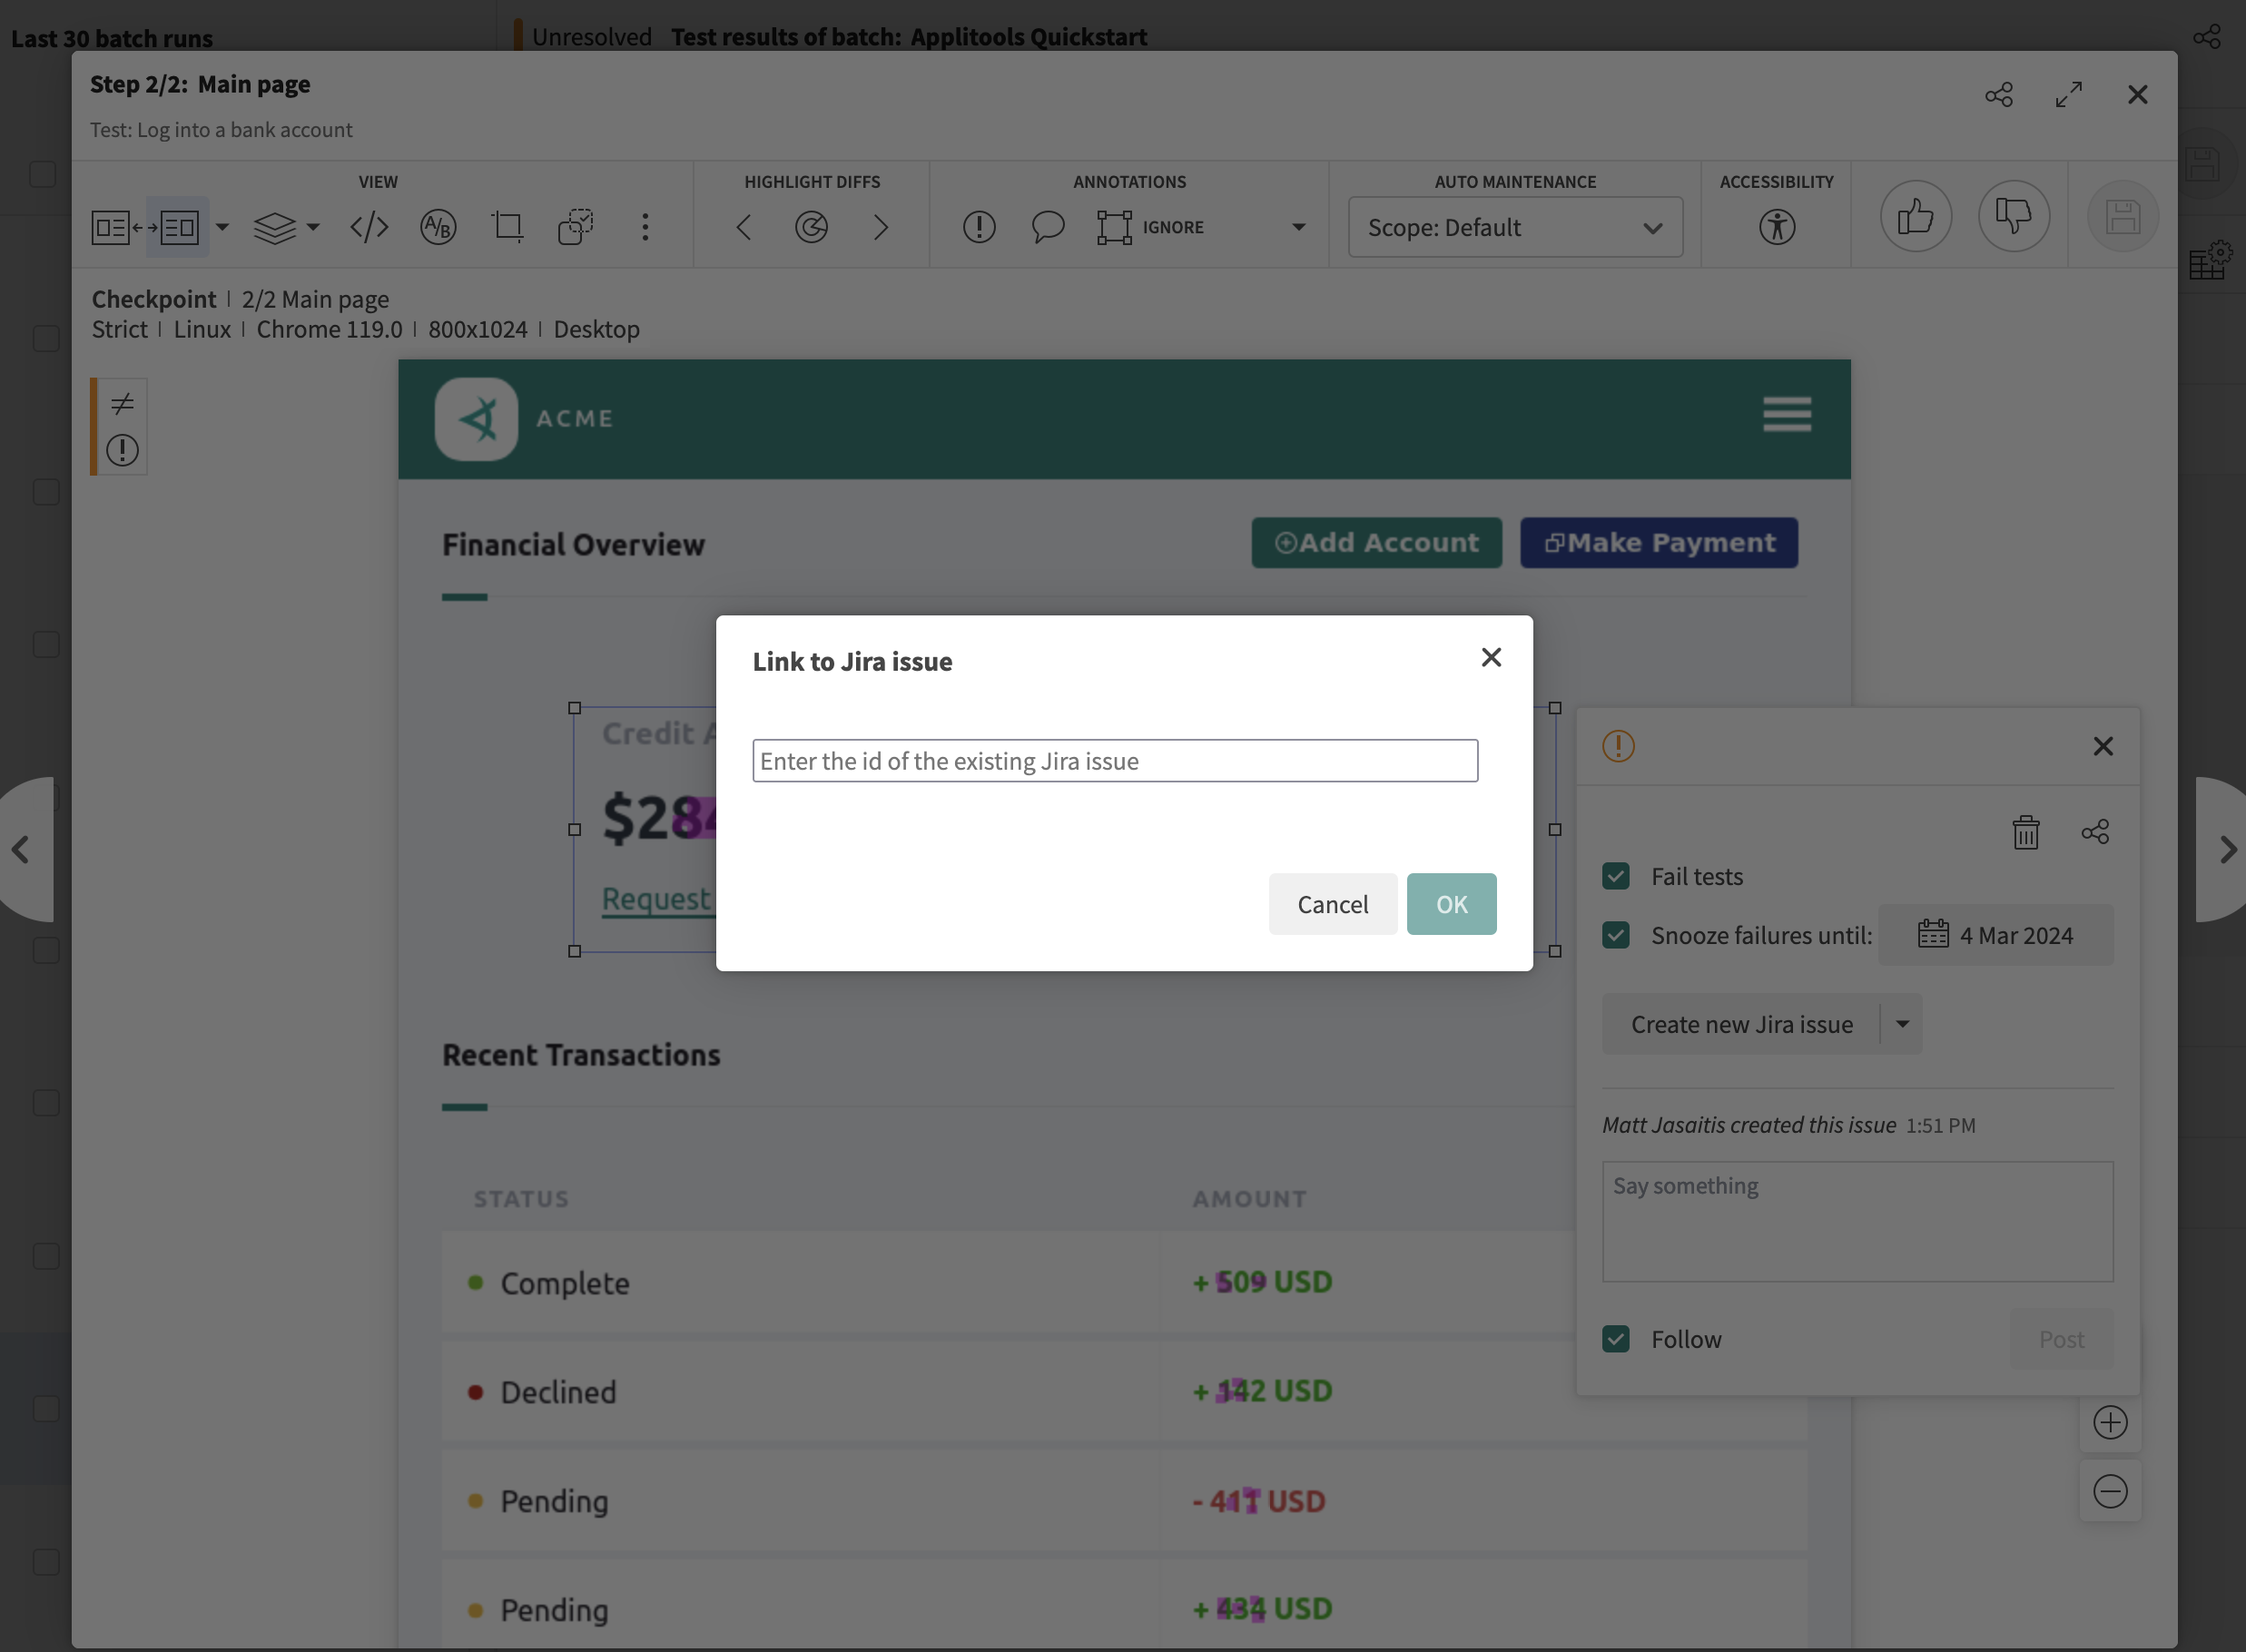Screen dimensions: 2246x1652
Task: Open snooze date picker 4 Mar 2024
Action: pyautogui.click(x=1995, y=935)
